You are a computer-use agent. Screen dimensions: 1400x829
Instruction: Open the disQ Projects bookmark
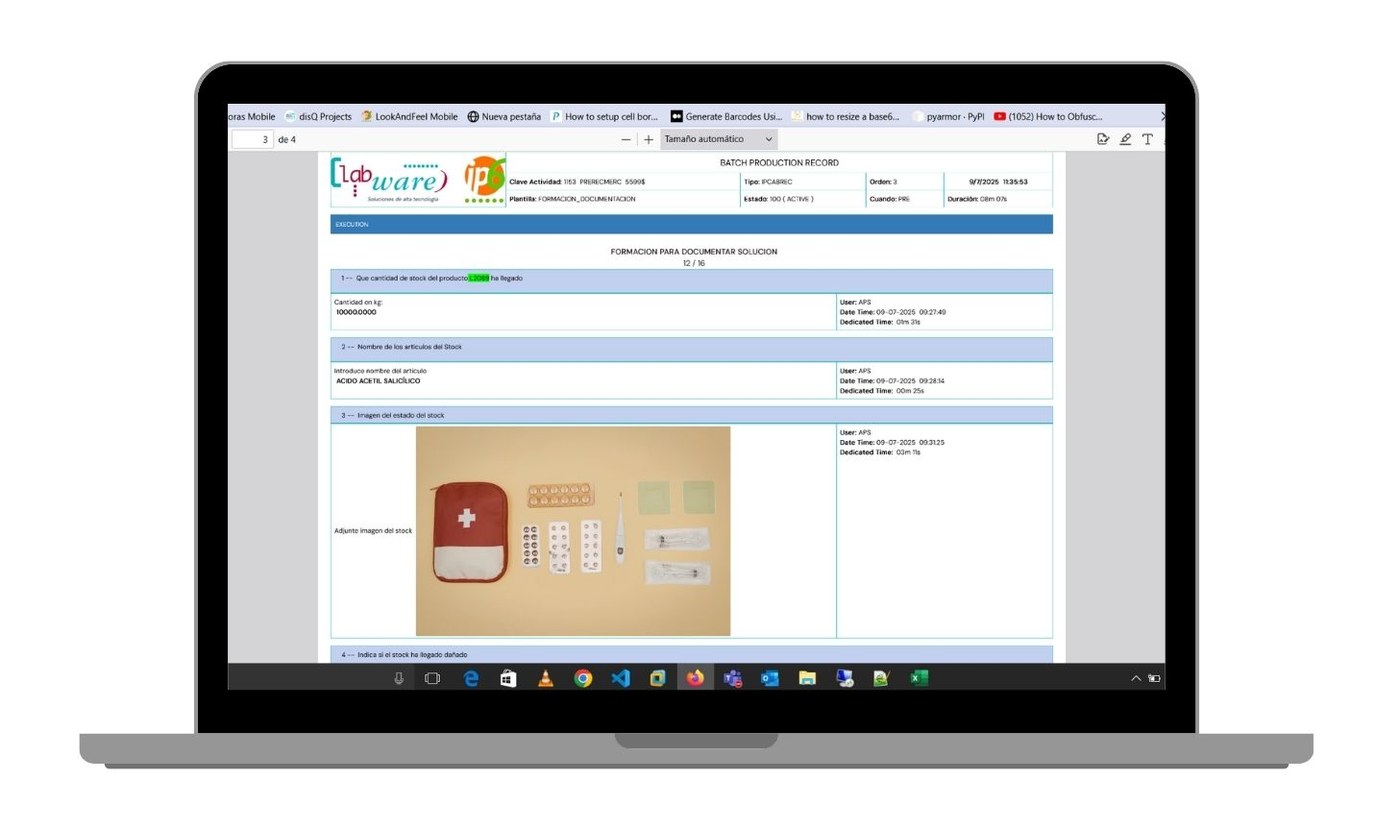(318, 117)
